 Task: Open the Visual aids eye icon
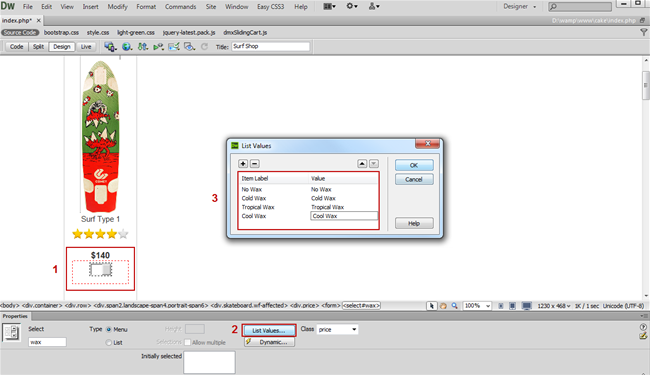[189, 47]
